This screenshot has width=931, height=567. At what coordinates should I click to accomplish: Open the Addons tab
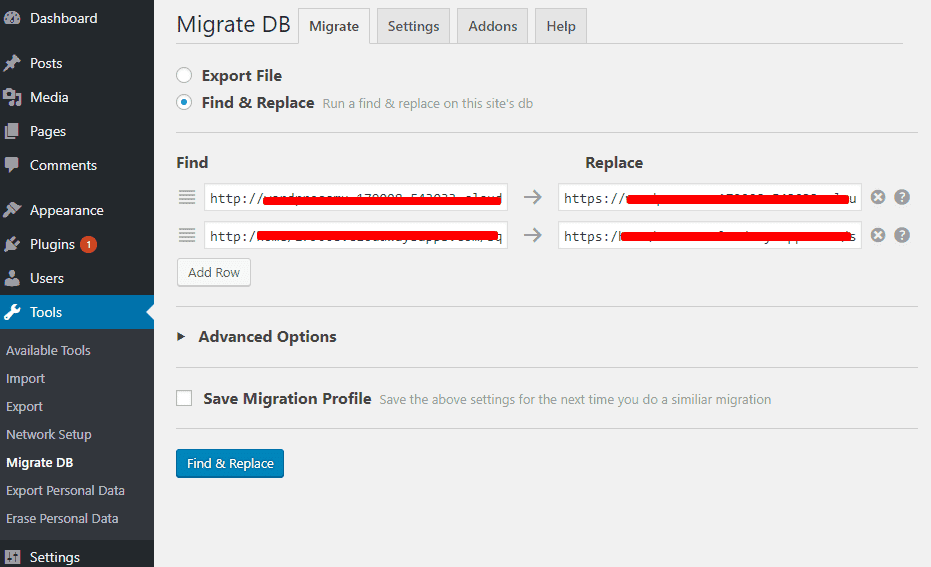(x=492, y=26)
